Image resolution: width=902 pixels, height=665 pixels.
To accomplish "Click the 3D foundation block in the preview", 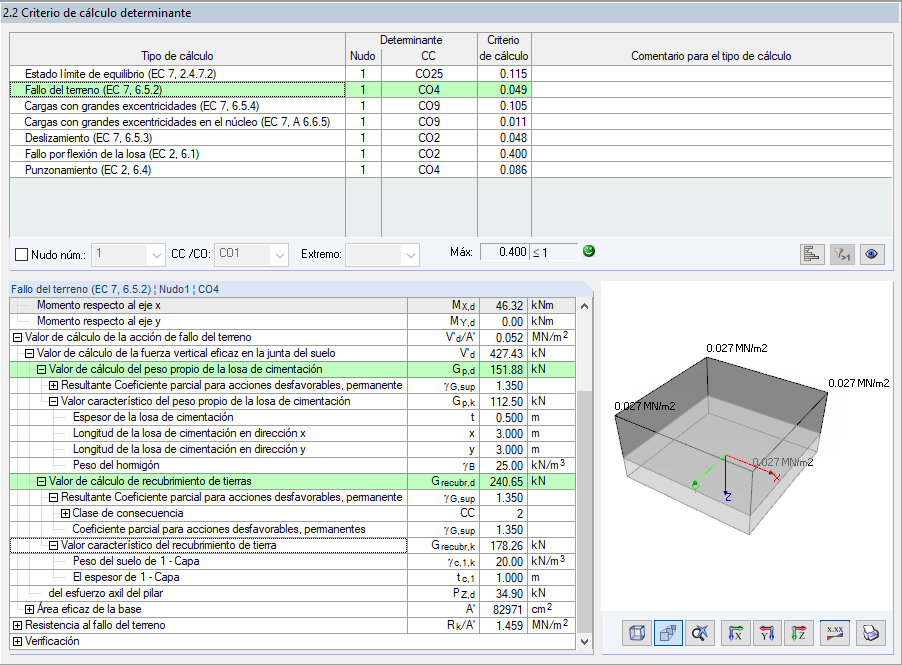I will 721,446.
